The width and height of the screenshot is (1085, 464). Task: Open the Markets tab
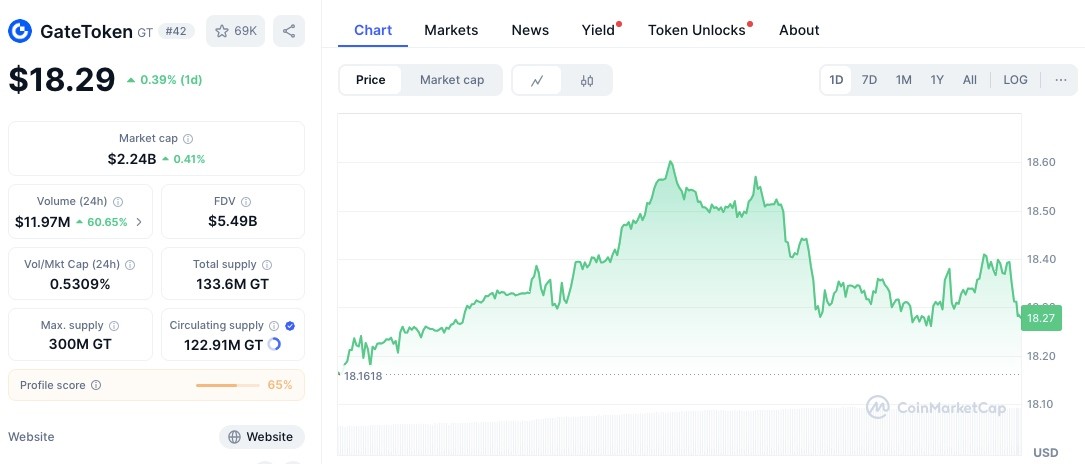pos(451,30)
